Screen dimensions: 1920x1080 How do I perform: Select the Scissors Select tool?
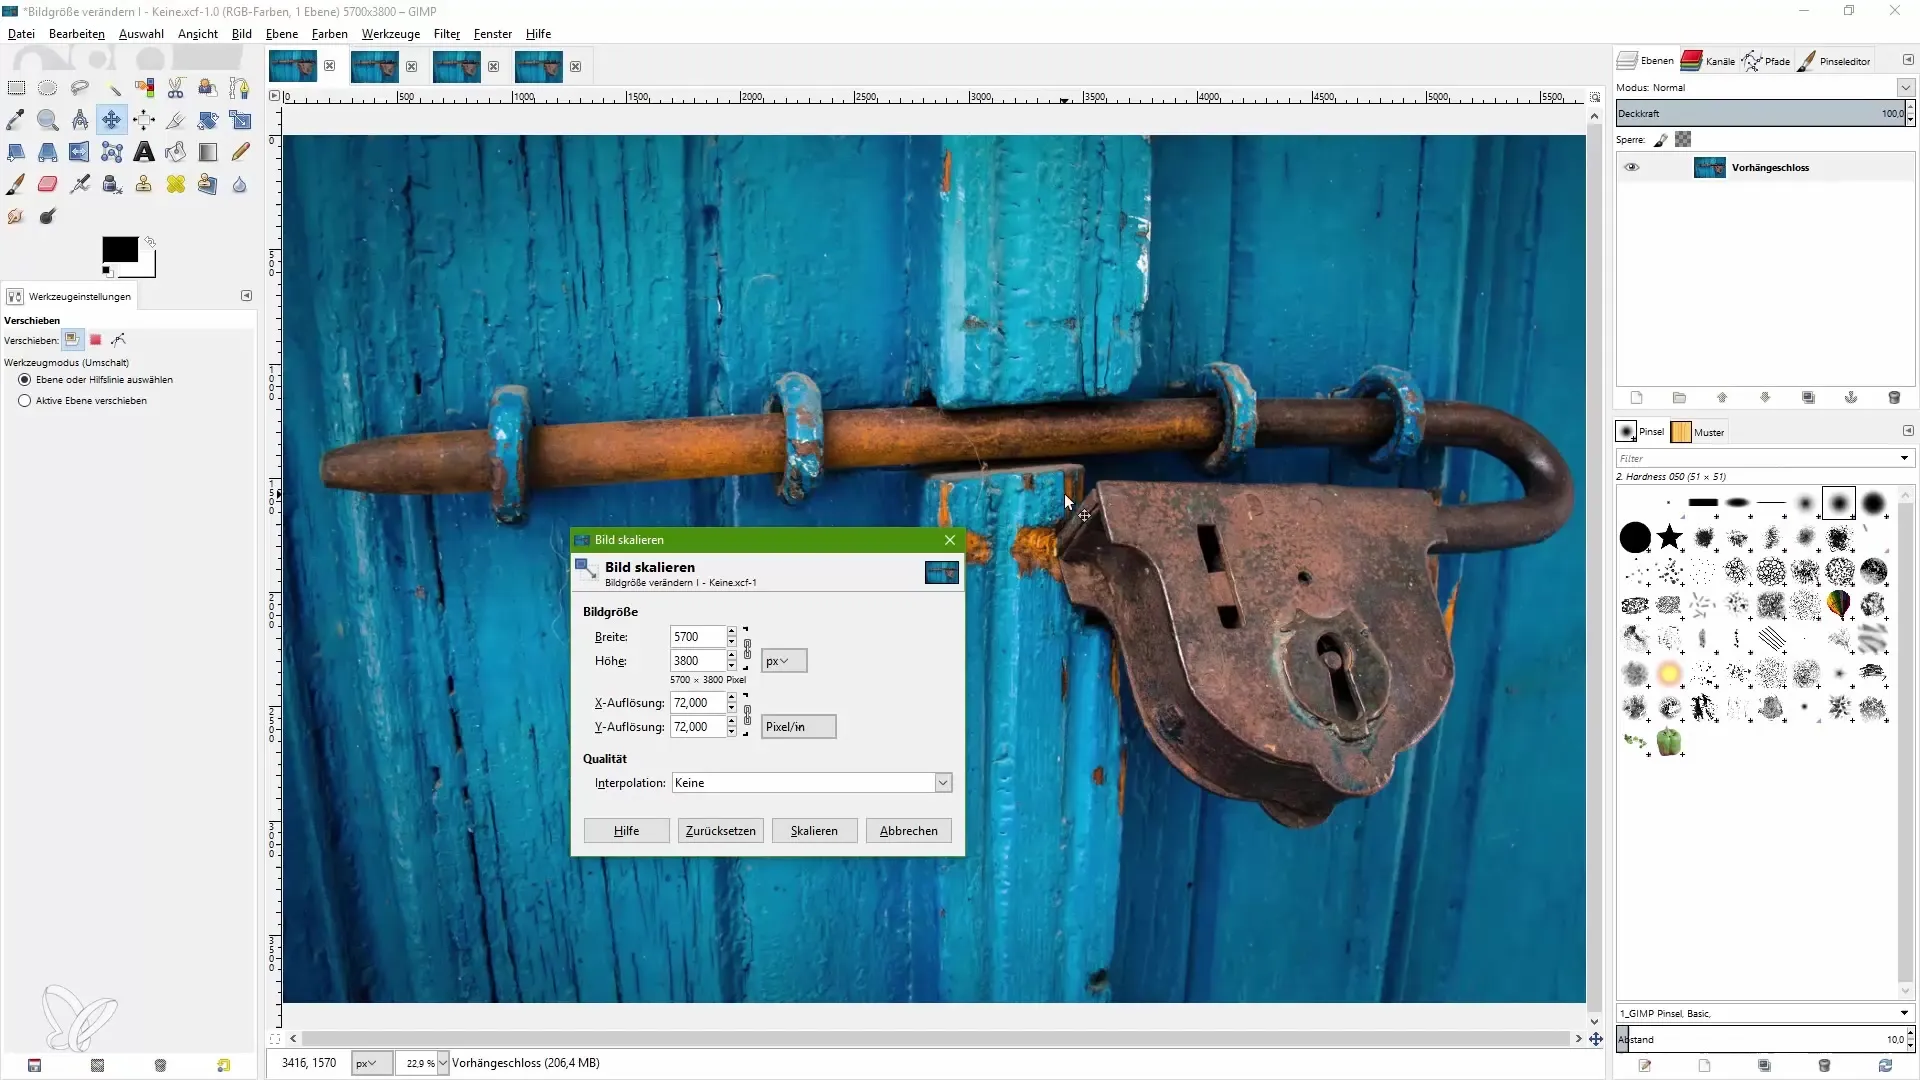point(176,88)
